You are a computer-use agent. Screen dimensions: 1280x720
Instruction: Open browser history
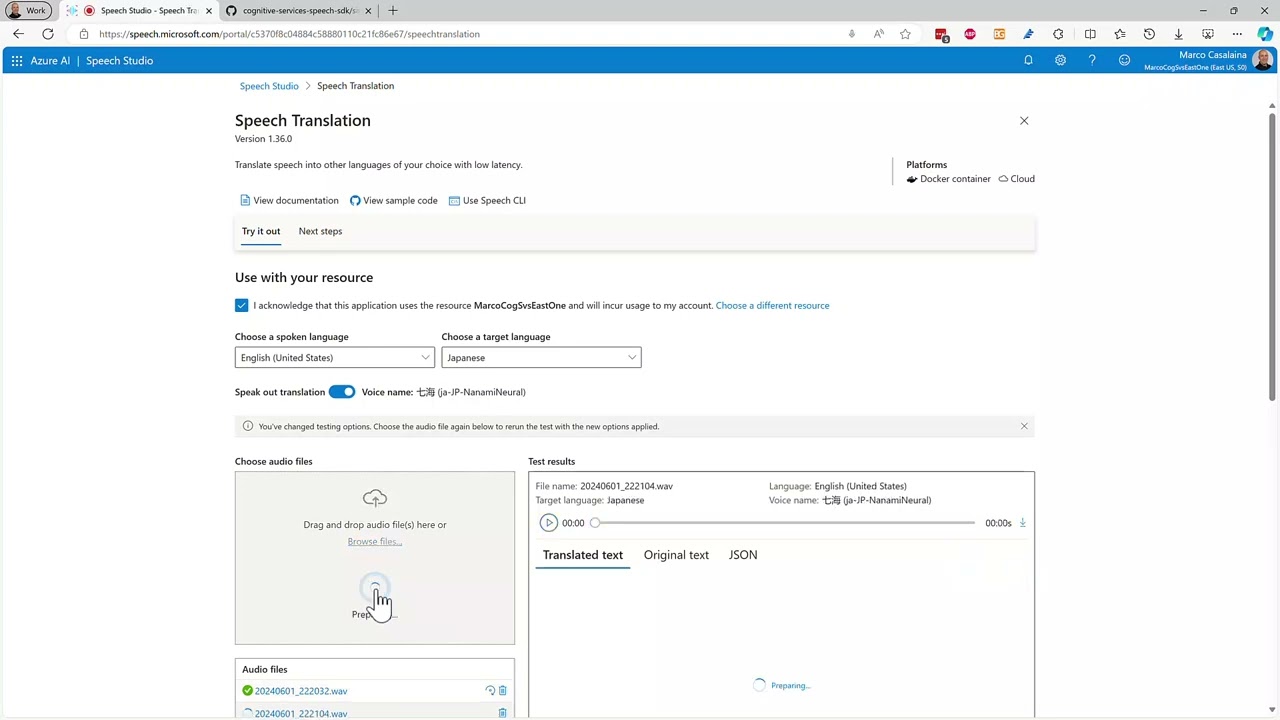click(1149, 34)
